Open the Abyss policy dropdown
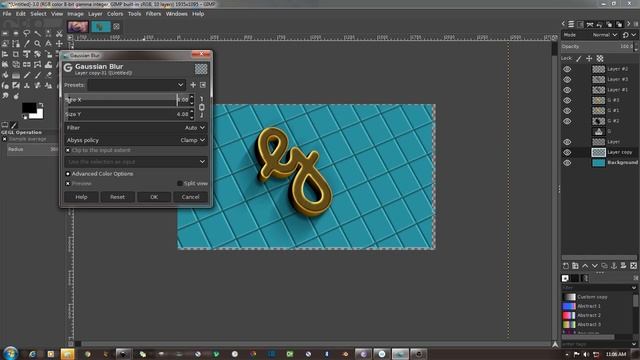The width and height of the screenshot is (640, 360). pyautogui.click(x=136, y=140)
